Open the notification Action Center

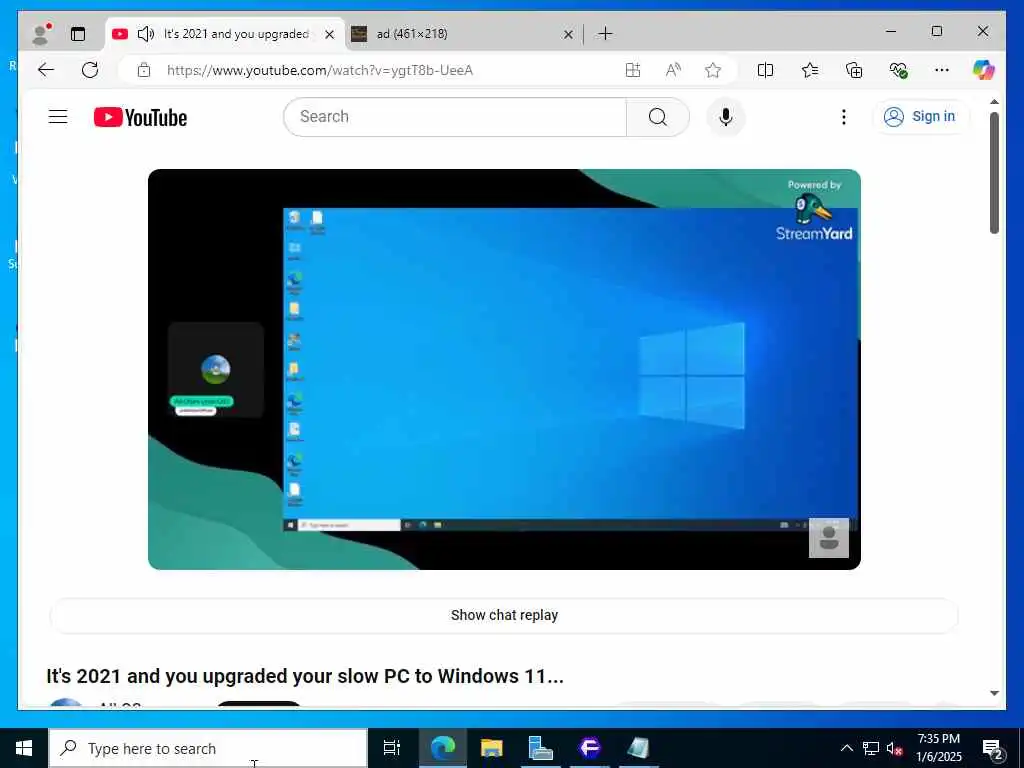click(x=992, y=748)
